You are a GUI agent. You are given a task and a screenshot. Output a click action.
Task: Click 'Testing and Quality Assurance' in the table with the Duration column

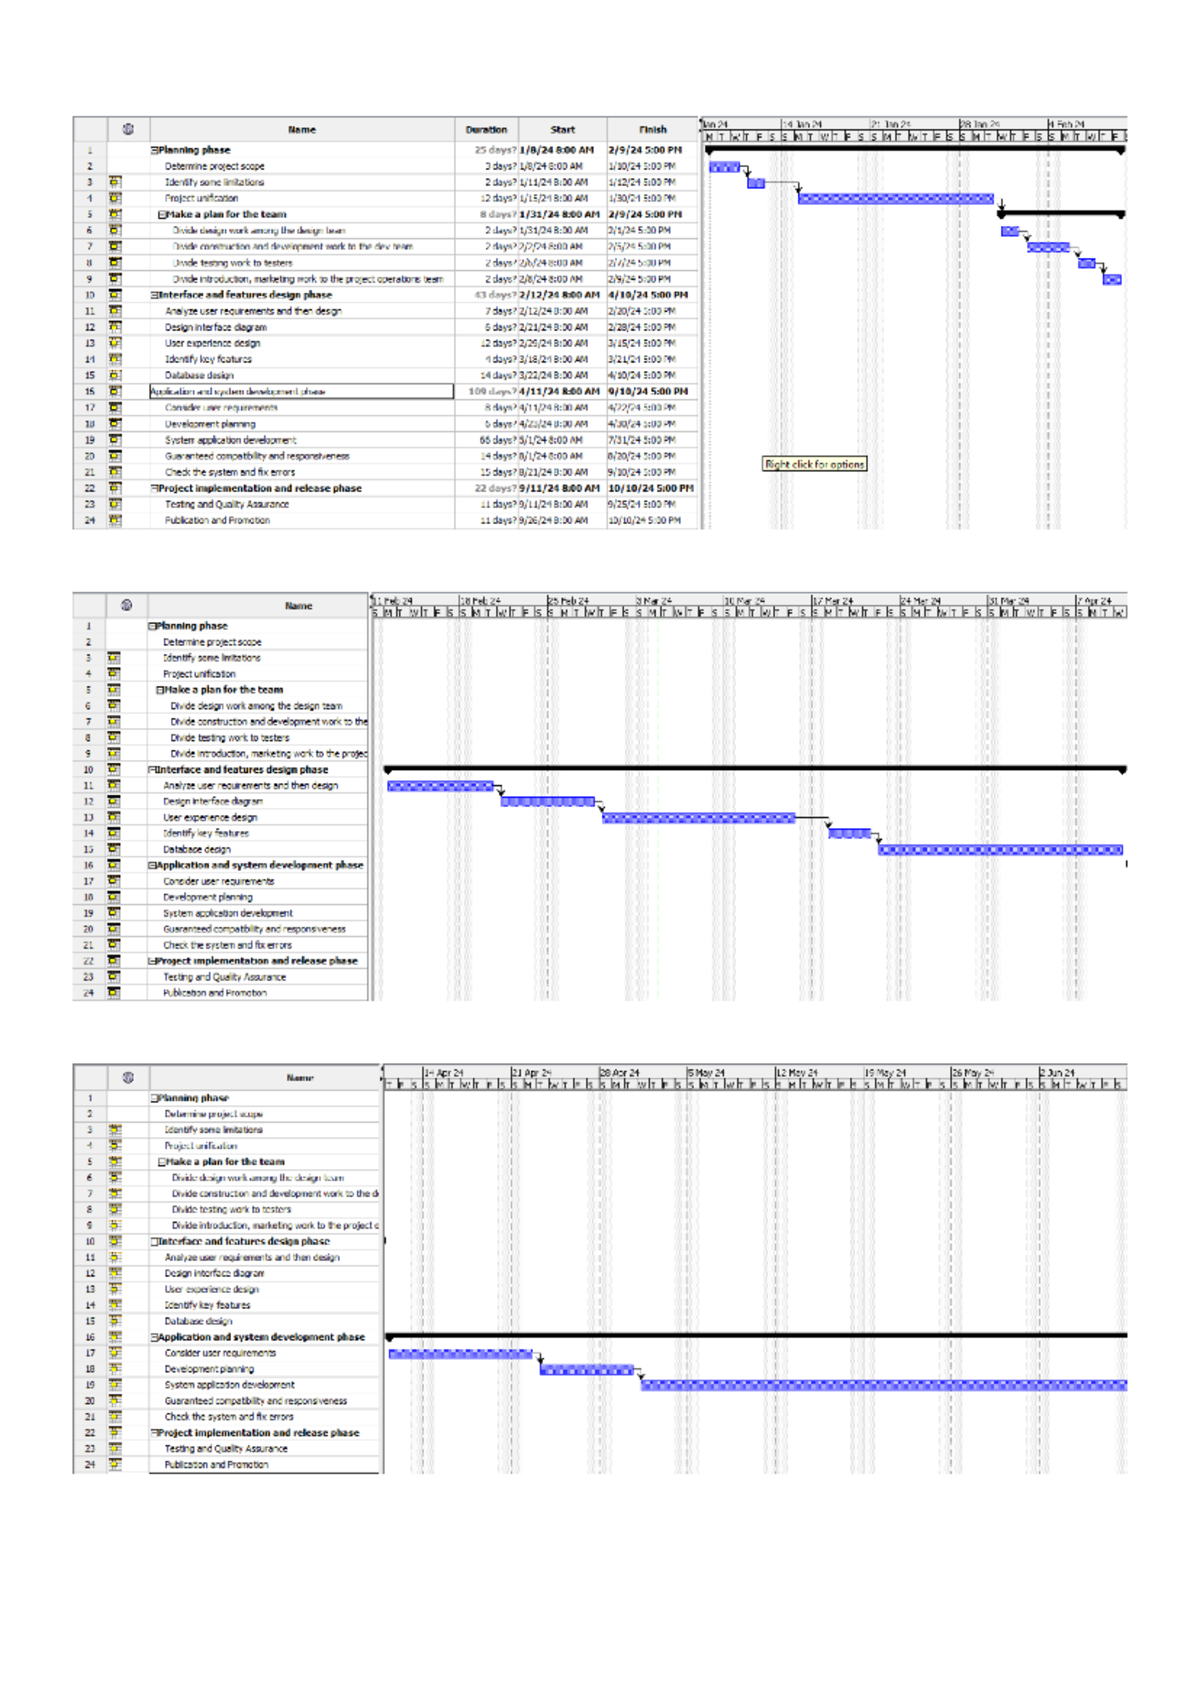[x=227, y=504]
